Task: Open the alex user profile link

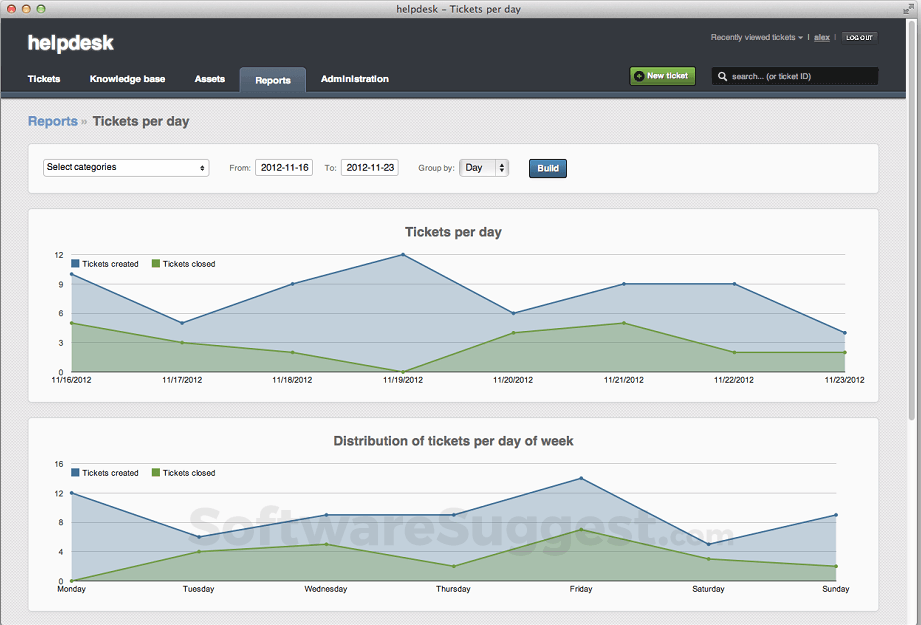Action: pyautogui.click(x=821, y=38)
